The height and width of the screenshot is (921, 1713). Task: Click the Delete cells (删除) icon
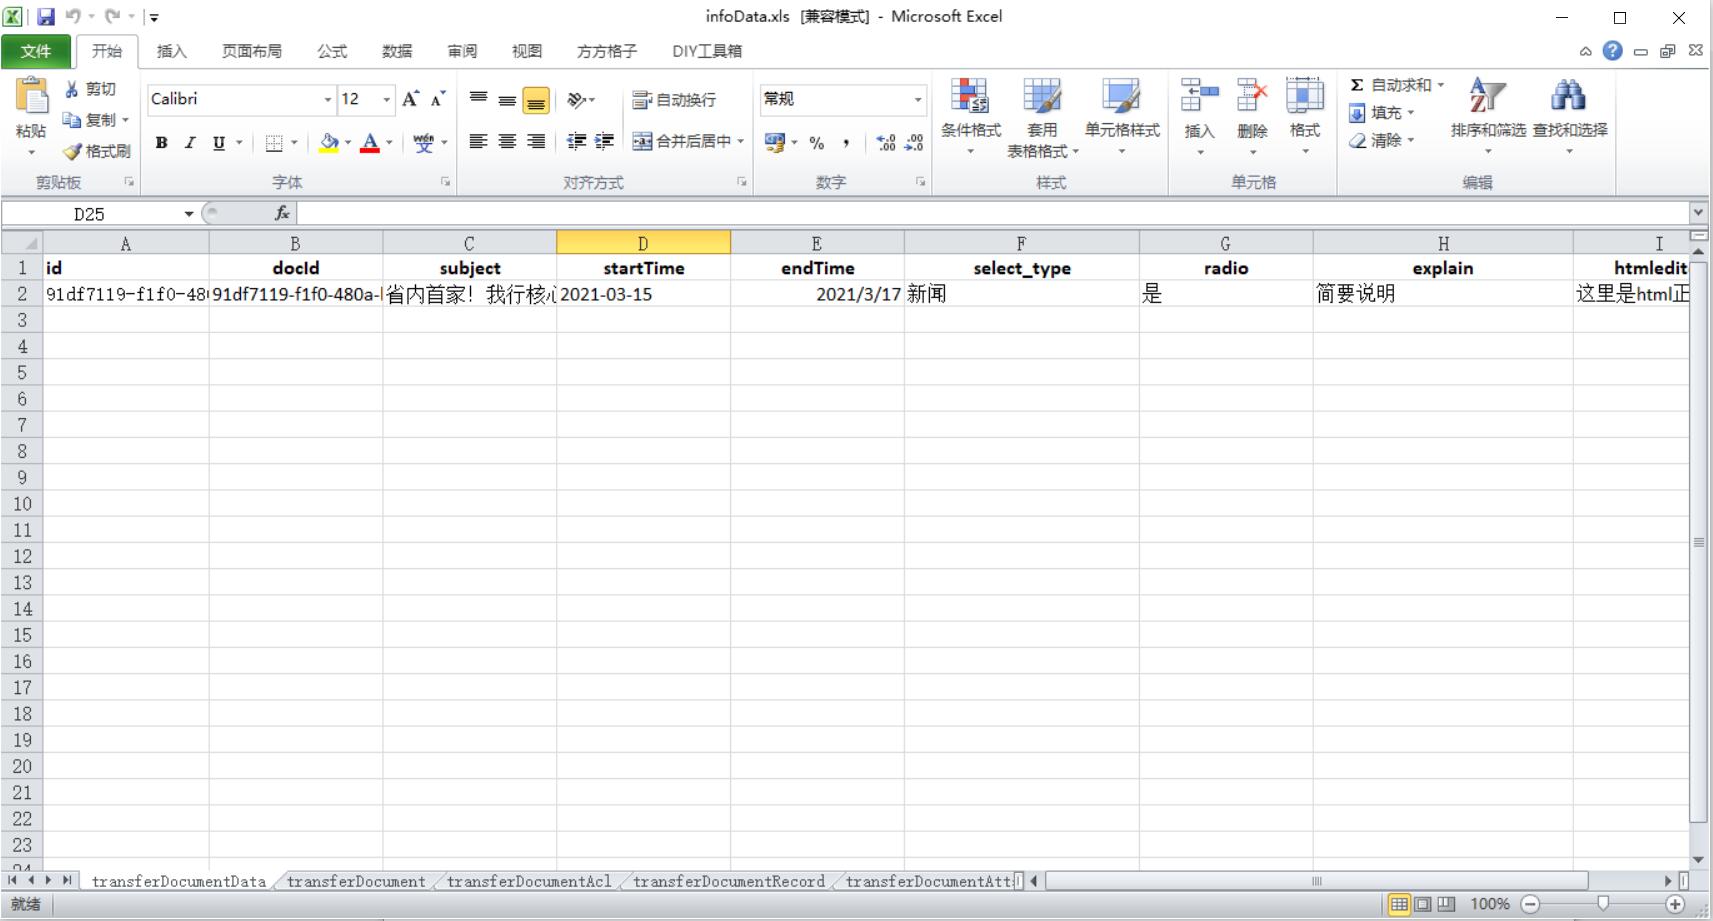click(x=1251, y=98)
